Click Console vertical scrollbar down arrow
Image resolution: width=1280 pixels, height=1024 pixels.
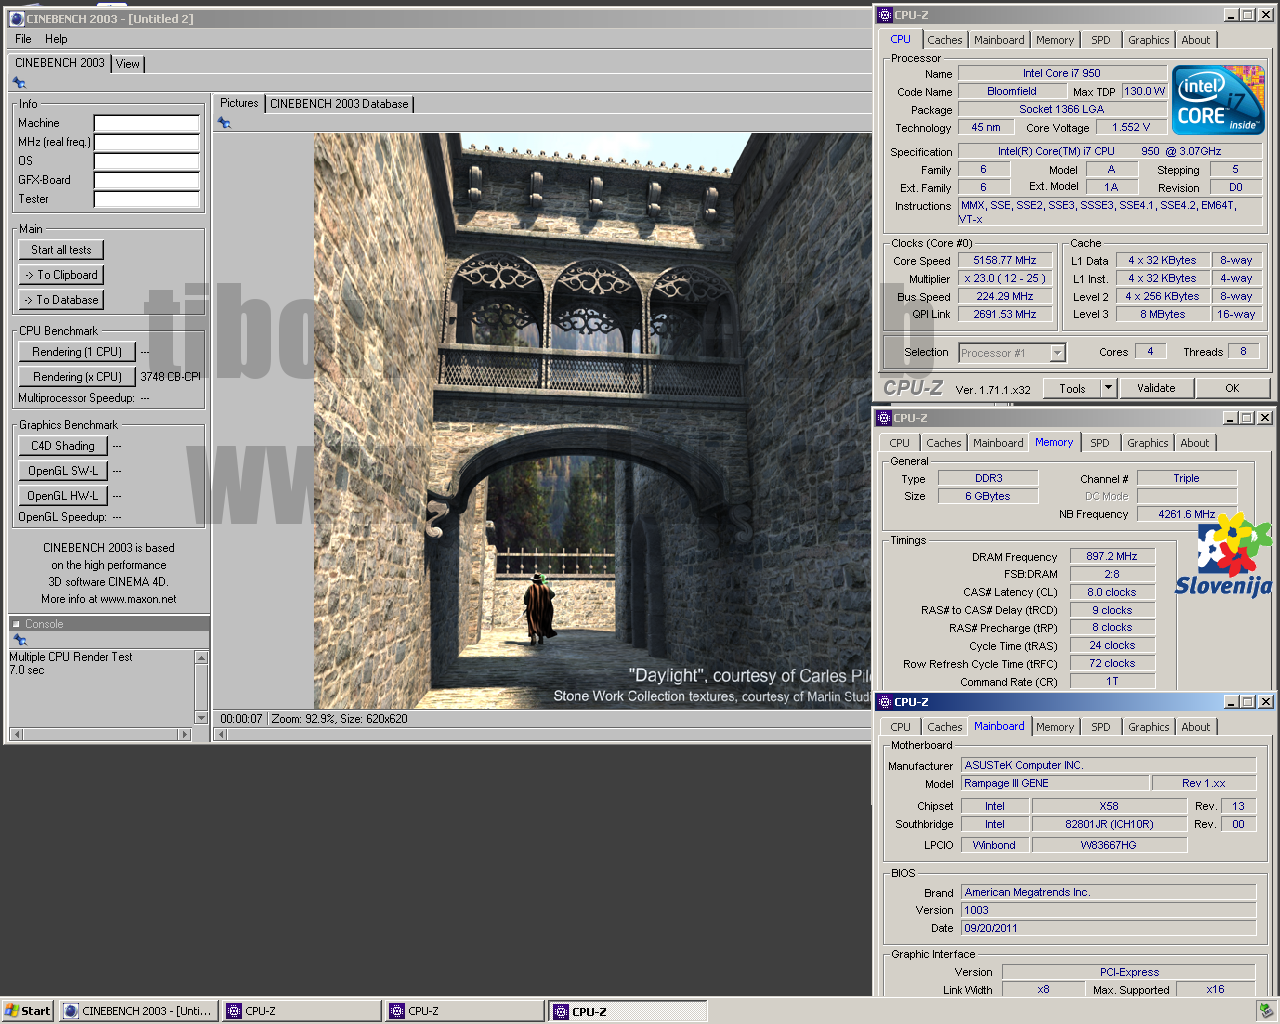pyautogui.click(x=201, y=717)
